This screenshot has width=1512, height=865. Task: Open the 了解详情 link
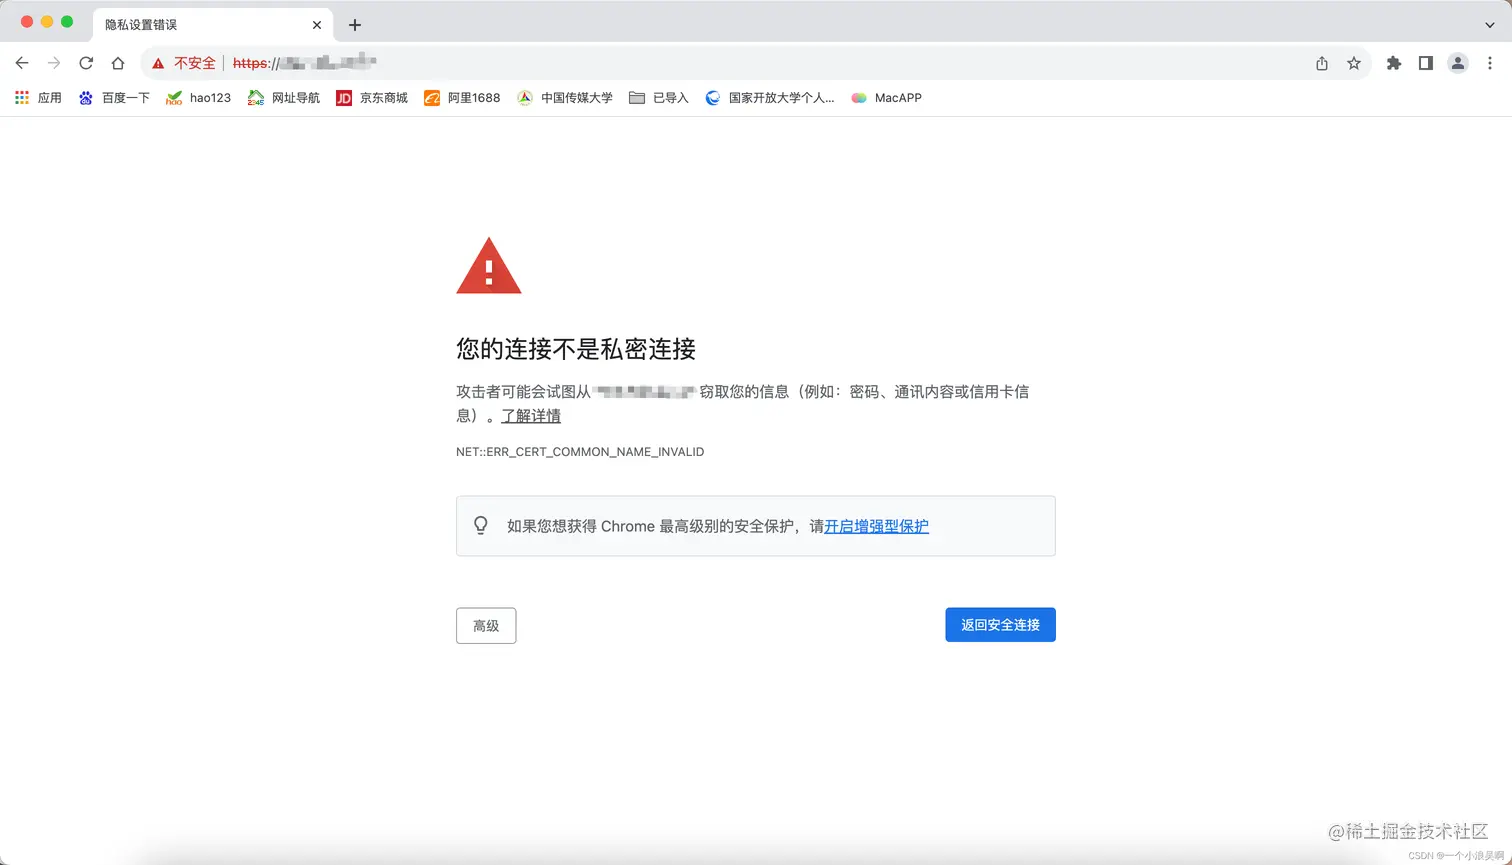(530, 416)
